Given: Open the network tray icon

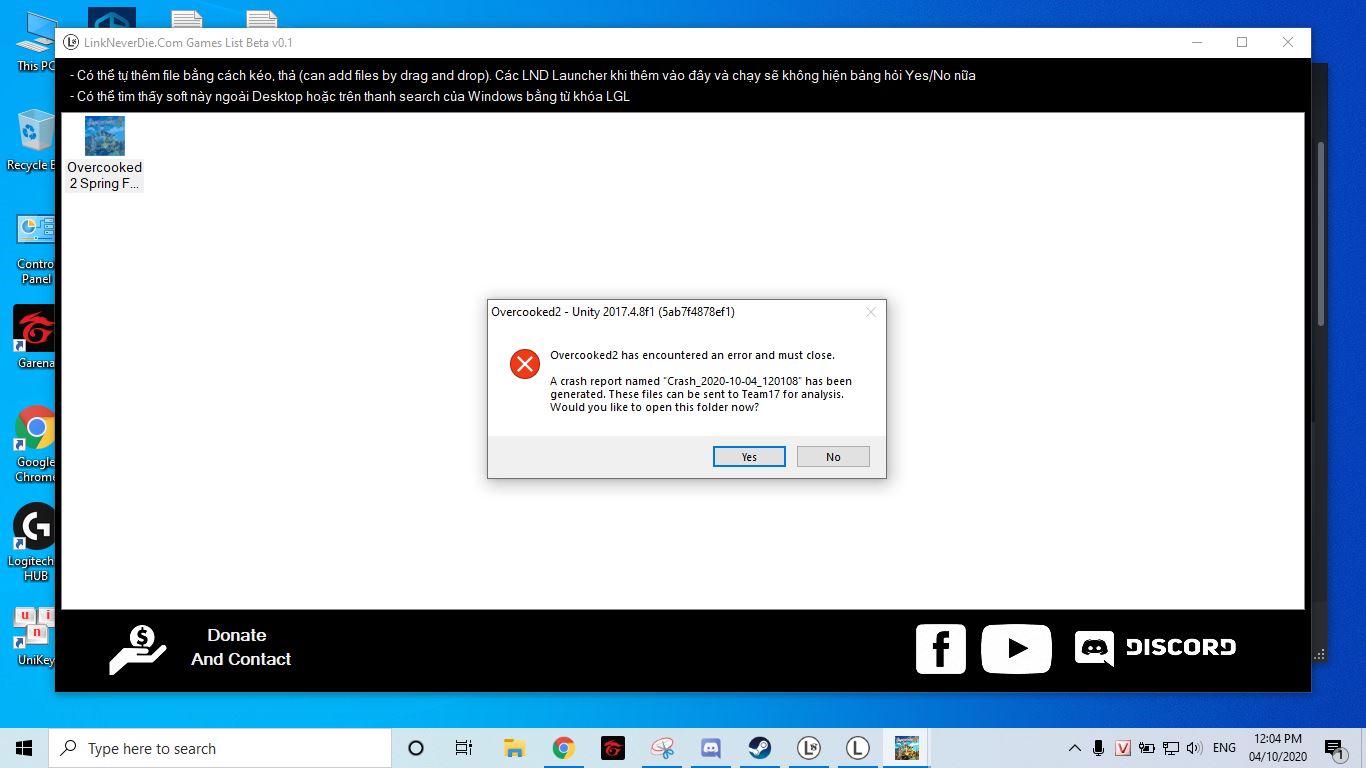Looking at the screenshot, I should pyautogui.click(x=1169, y=748).
